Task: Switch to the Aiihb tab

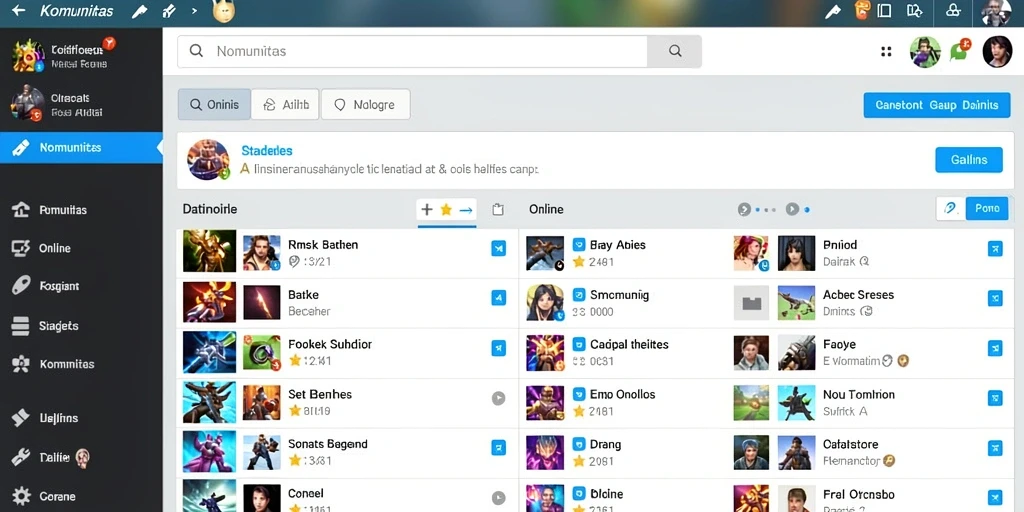Action: click(x=285, y=104)
